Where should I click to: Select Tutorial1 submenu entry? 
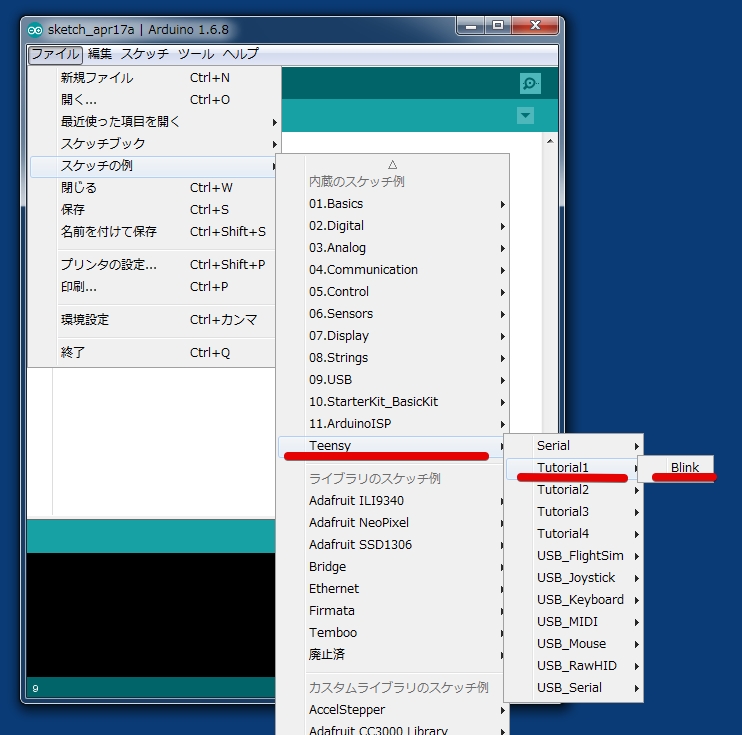[x=573, y=468]
